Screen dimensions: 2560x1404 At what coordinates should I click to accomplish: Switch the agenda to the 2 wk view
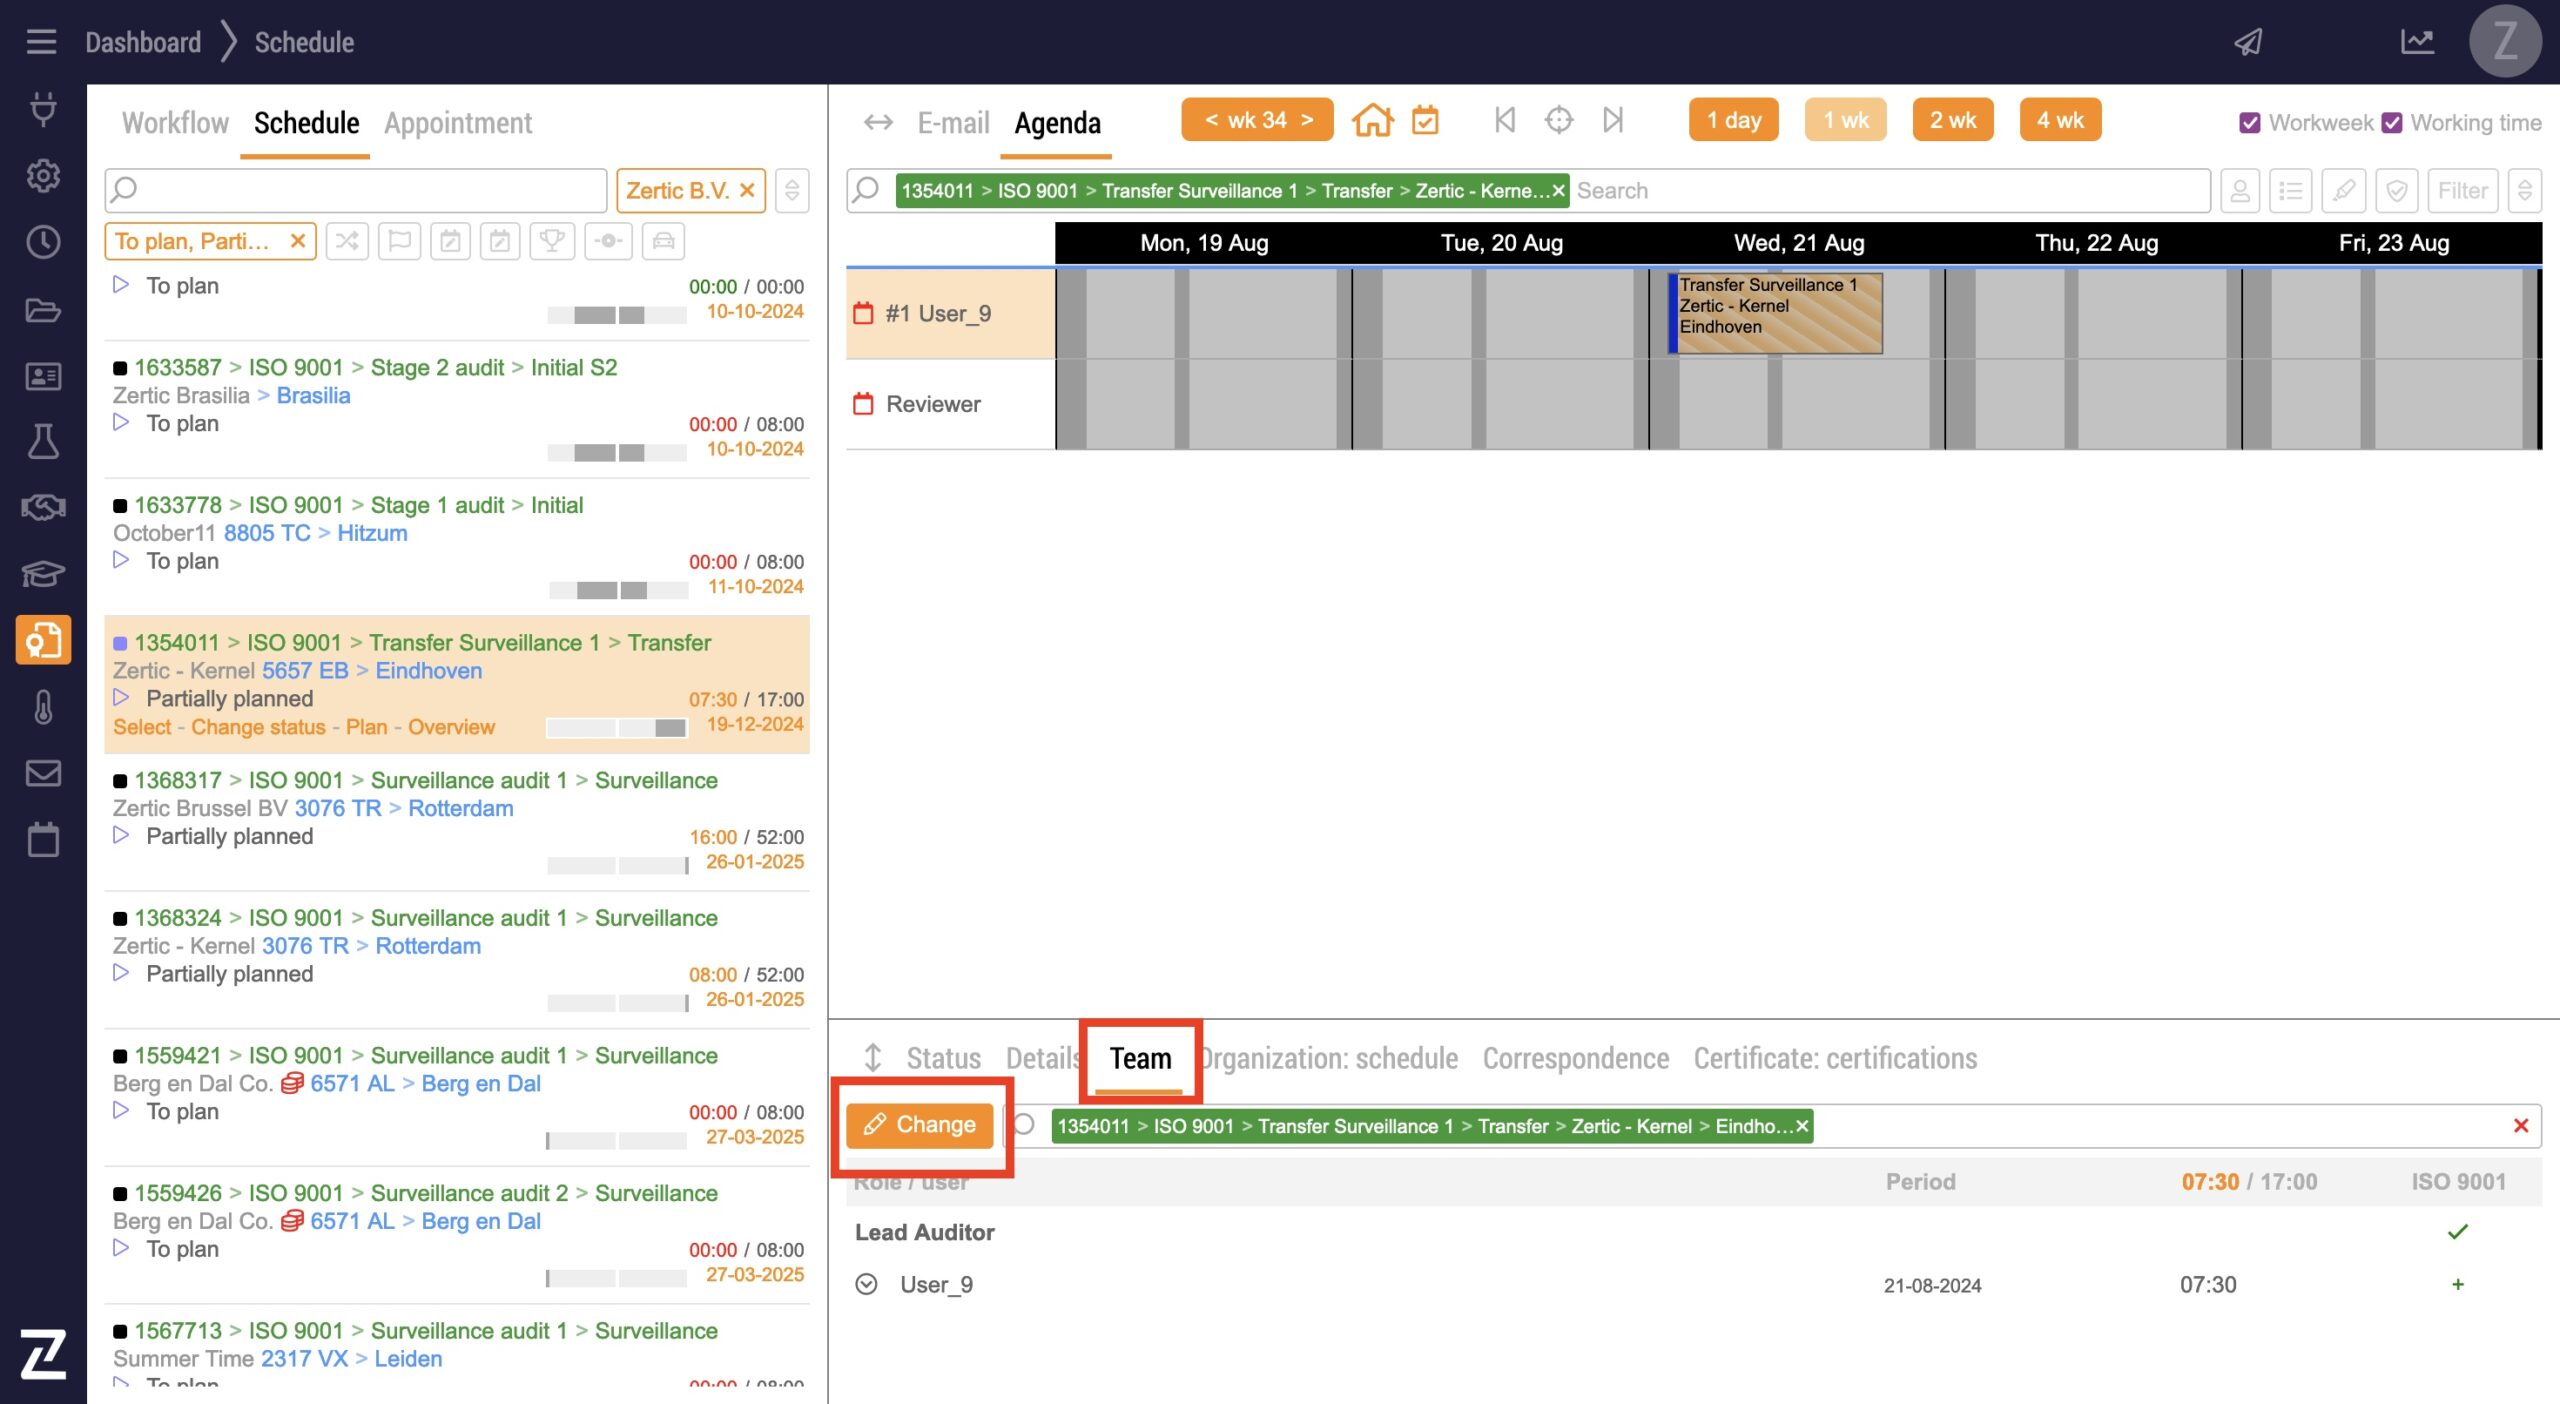click(x=1952, y=121)
